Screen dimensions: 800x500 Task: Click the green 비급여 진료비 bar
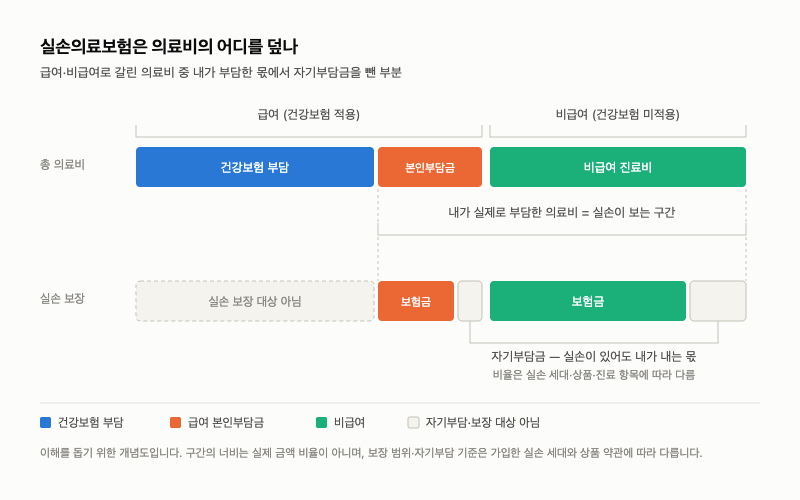(618, 167)
